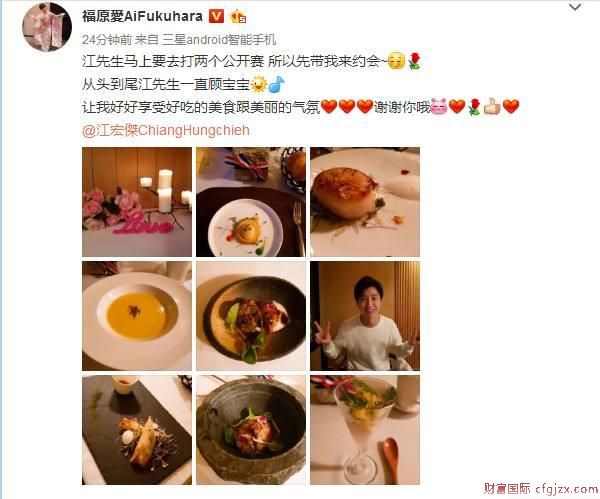Click the thumbs-up emoji in the post
600x499 pixels.
click(492, 107)
